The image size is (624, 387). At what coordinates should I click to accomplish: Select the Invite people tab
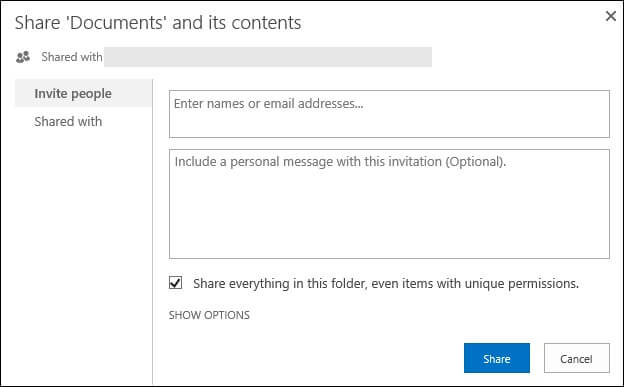[x=83, y=93]
